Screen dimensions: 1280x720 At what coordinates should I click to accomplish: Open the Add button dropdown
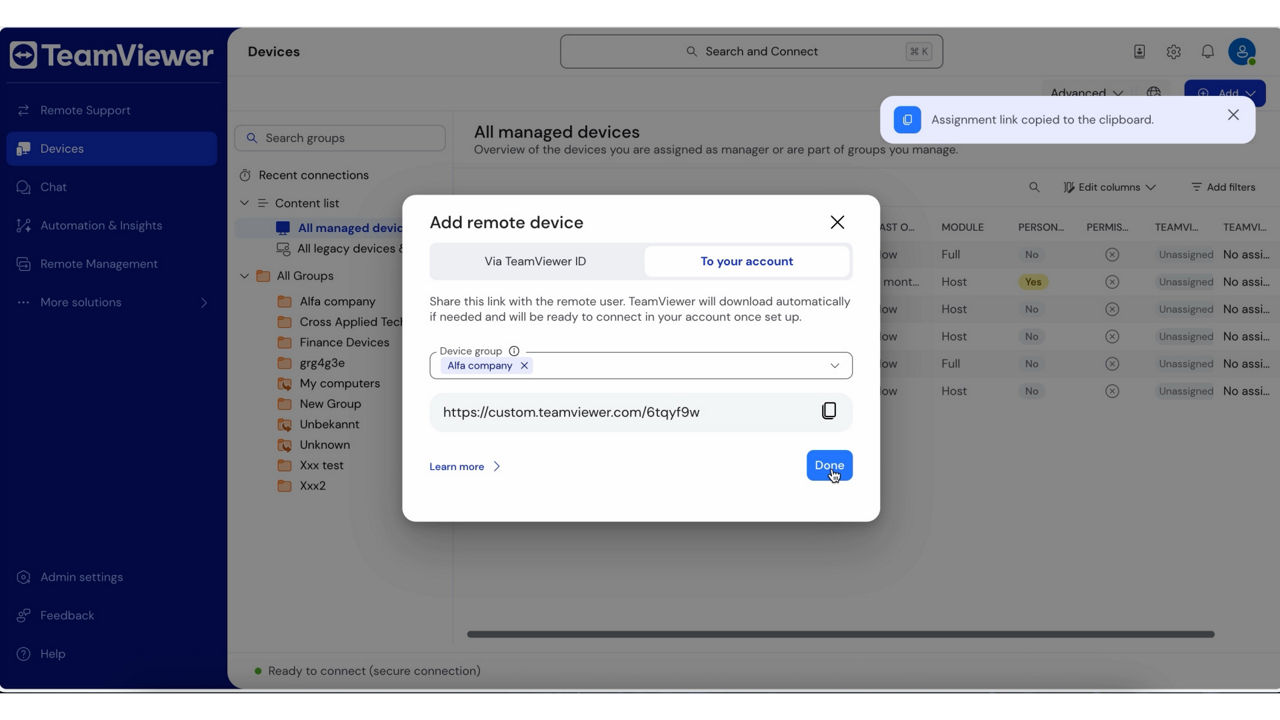(x=1225, y=93)
